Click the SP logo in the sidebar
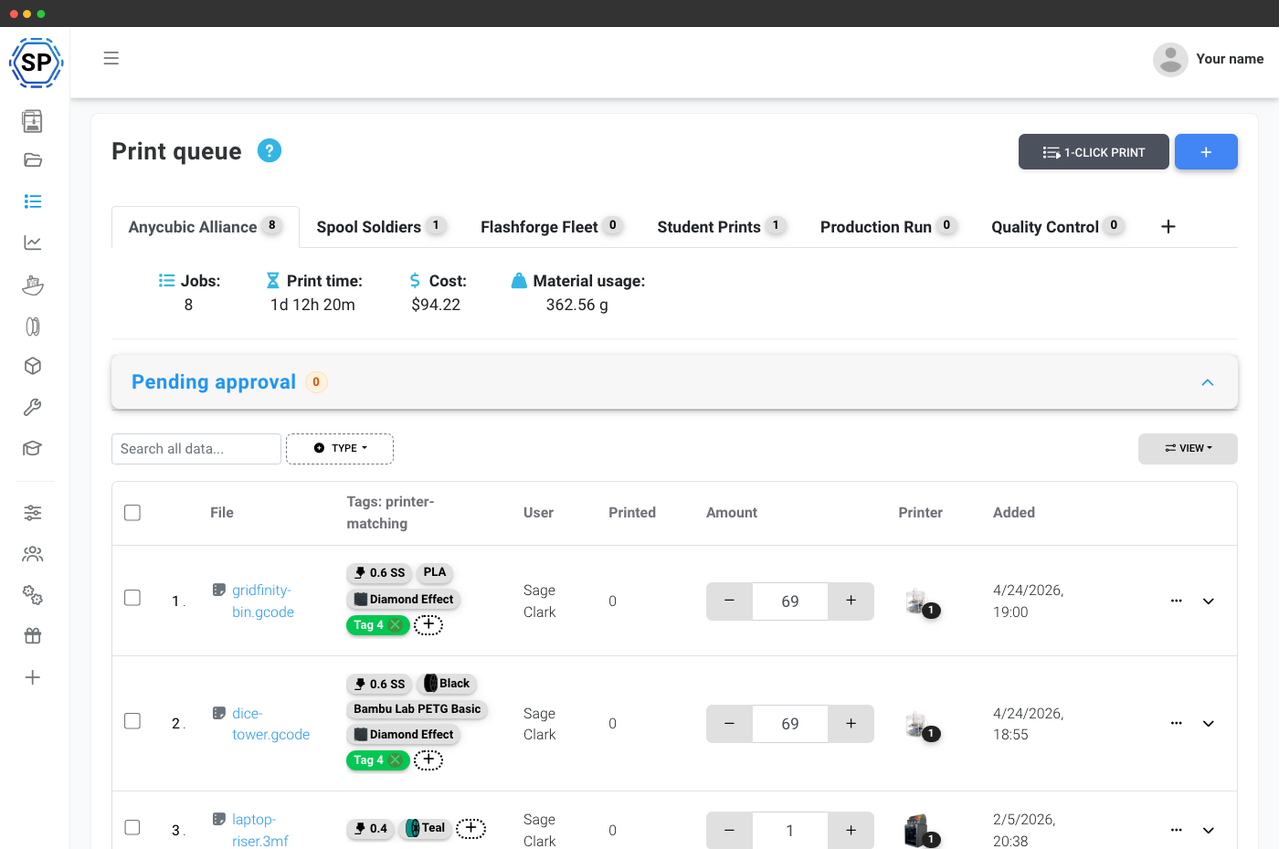The image size is (1280, 849). pyautogui.click(x=36, y=63)
